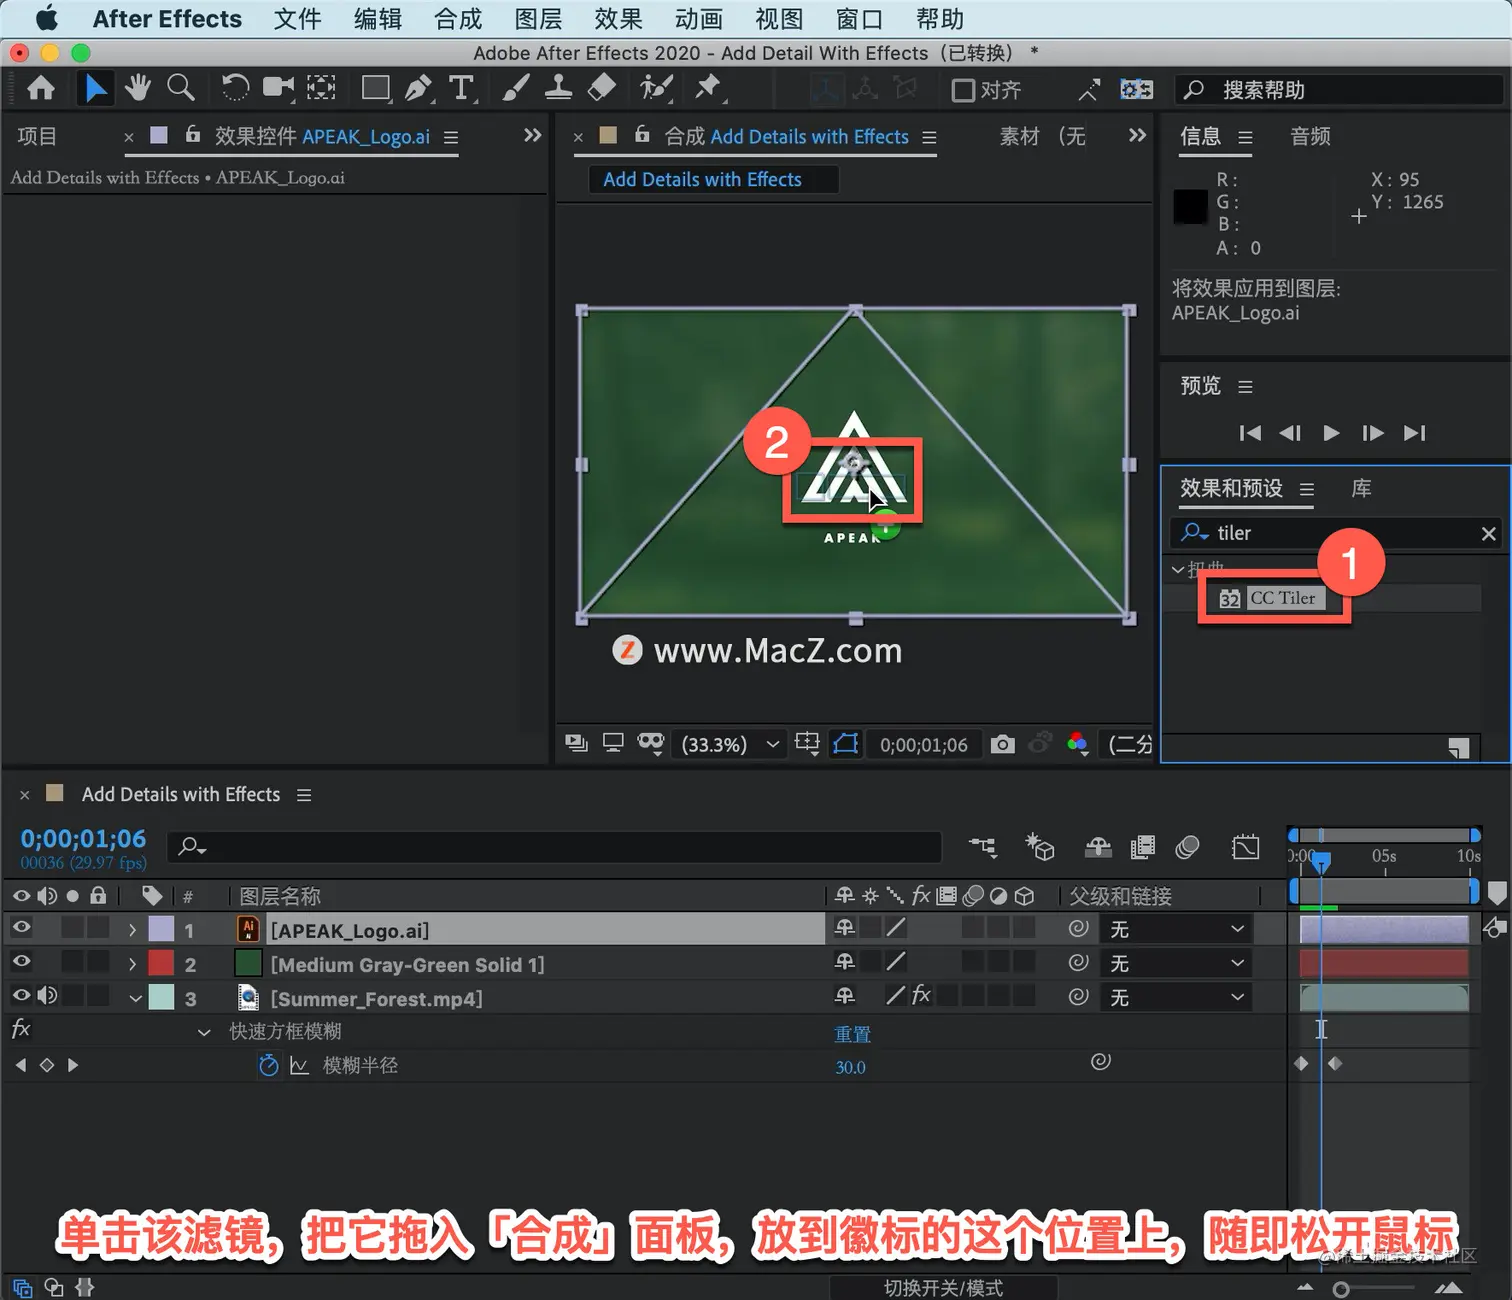Click the 搜索帮助 search field
This screenshot has width=1512, height=1300.
click(1340, 90)
